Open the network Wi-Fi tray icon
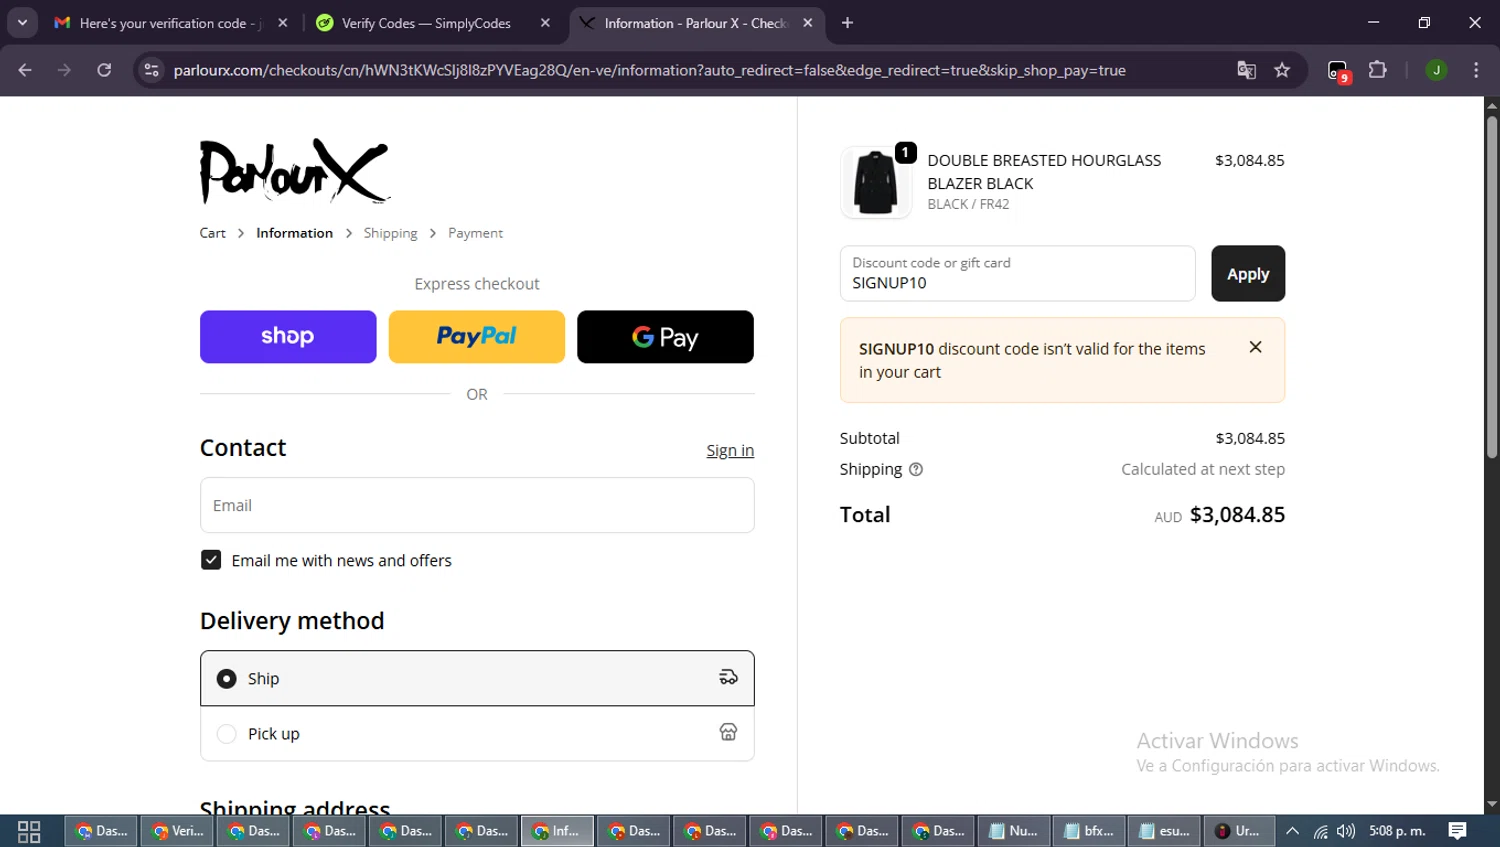The width and height of the screenshot is (1500, 847). [1320, 831]
